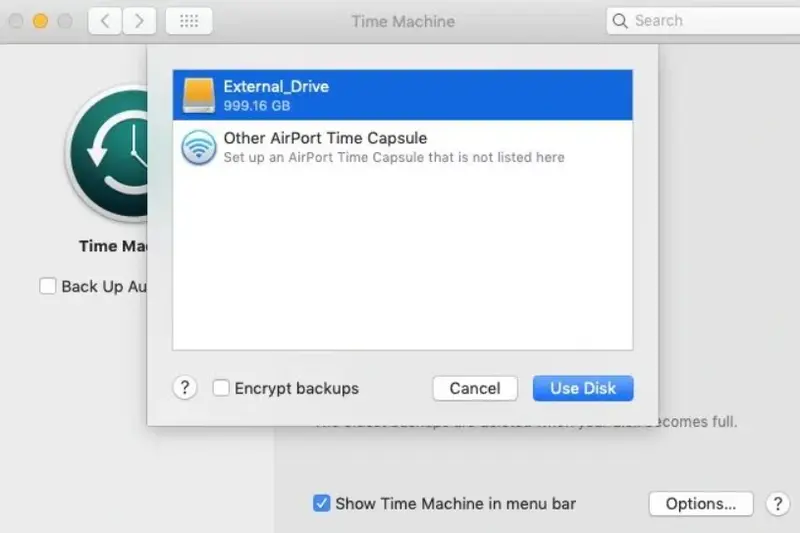Click the magnifying glass search icon
The image size is (800, 533).
click(x=620, y=21)
